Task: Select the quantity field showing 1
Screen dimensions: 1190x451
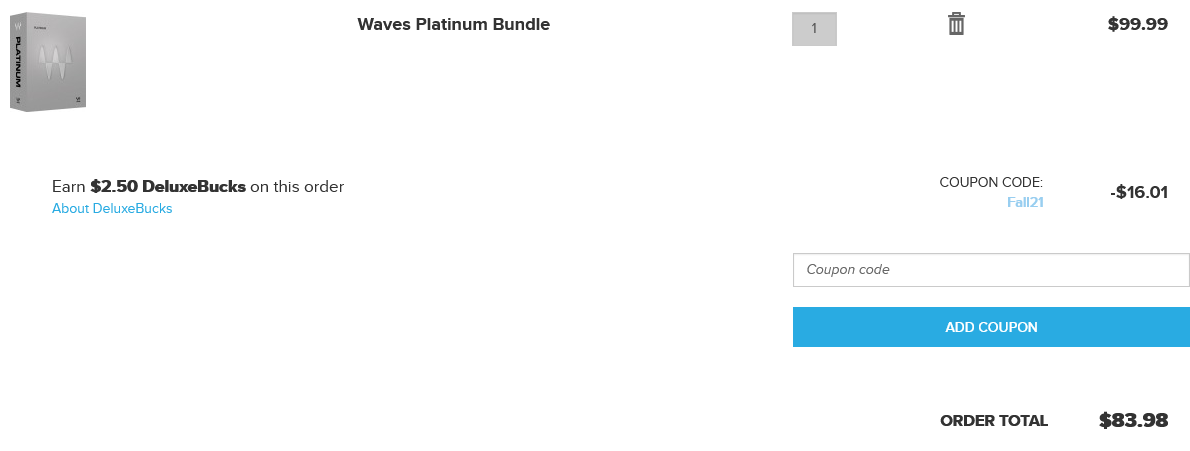Action: (x=814, y=28)
